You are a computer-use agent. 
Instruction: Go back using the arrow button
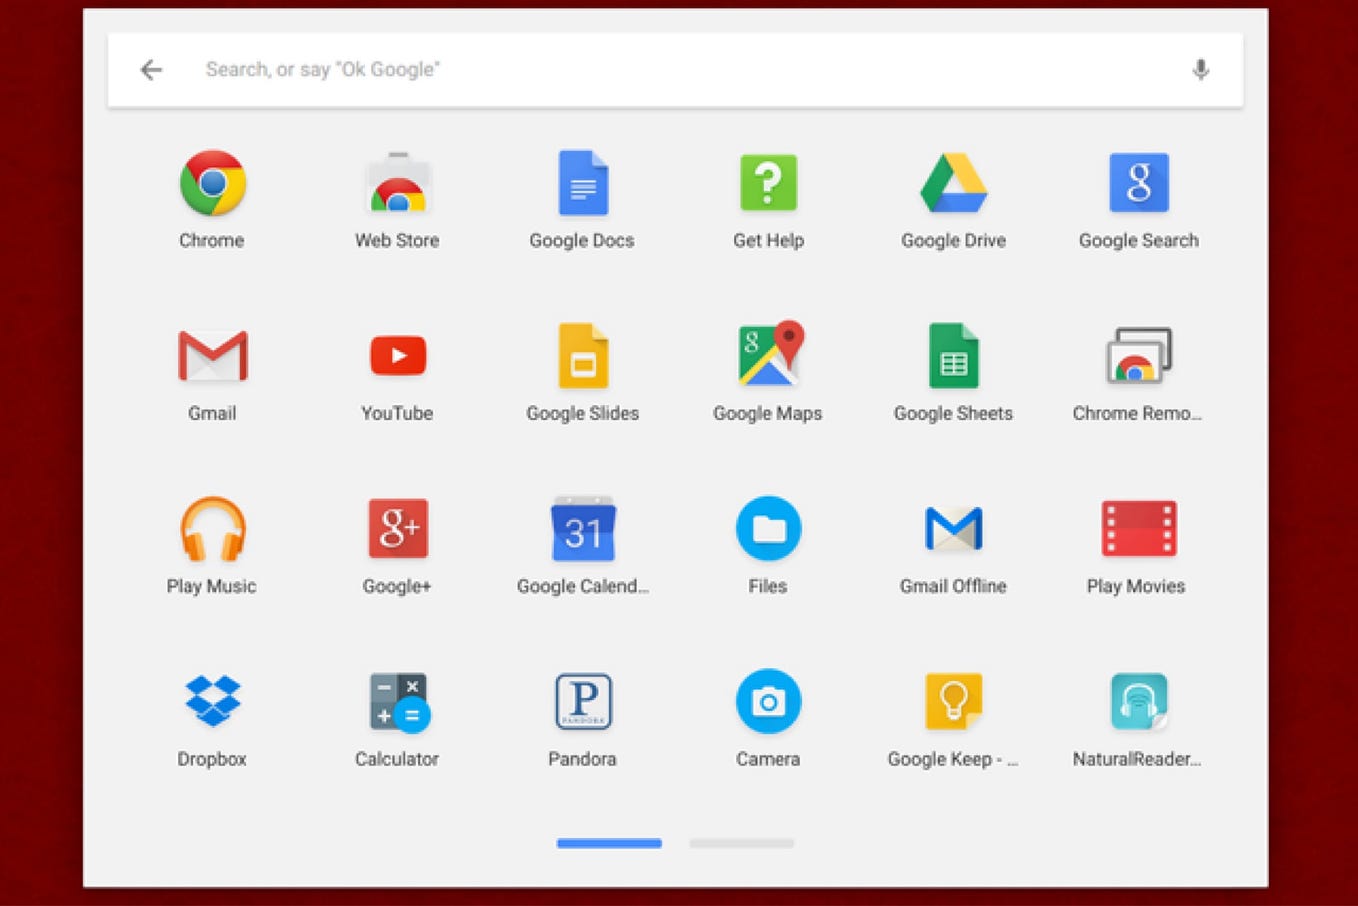[x=150, y=69]
